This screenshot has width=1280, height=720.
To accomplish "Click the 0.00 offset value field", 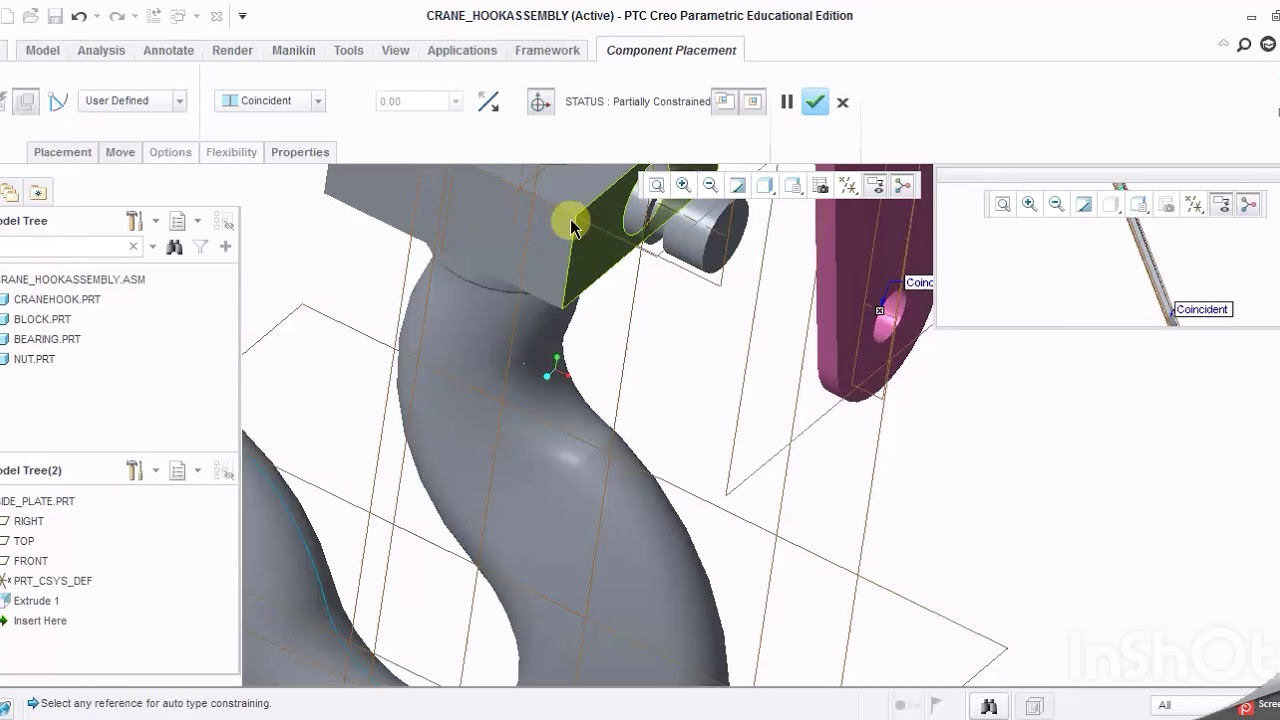I will click(411, 101).
